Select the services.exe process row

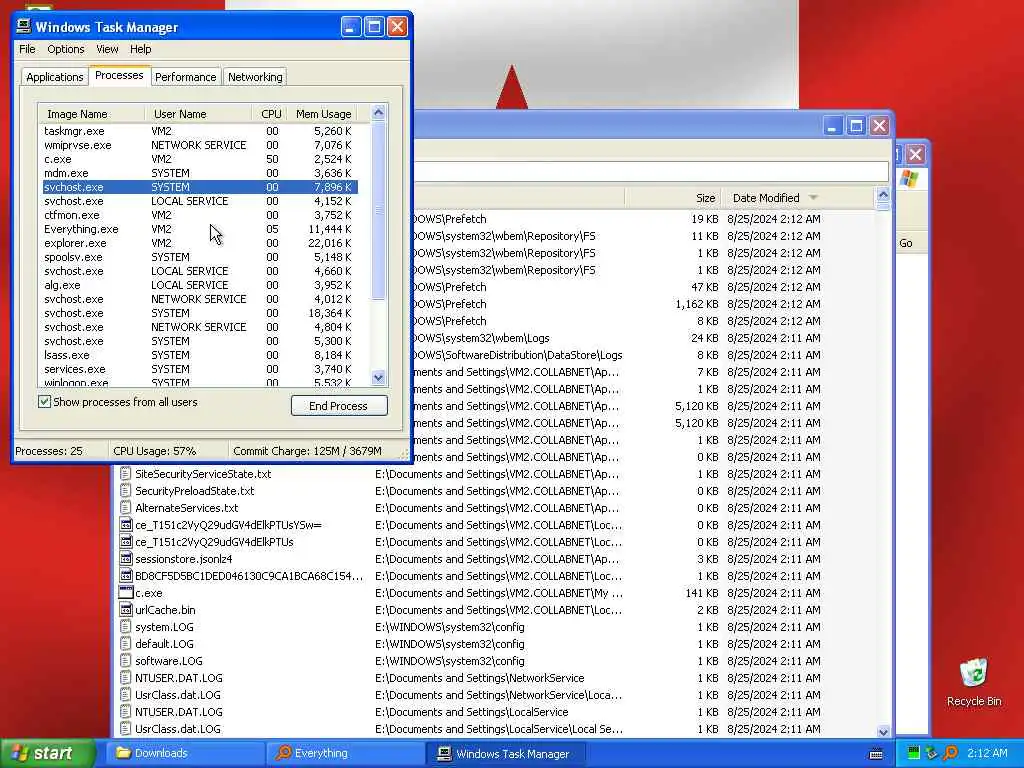(x=199, y=369)
